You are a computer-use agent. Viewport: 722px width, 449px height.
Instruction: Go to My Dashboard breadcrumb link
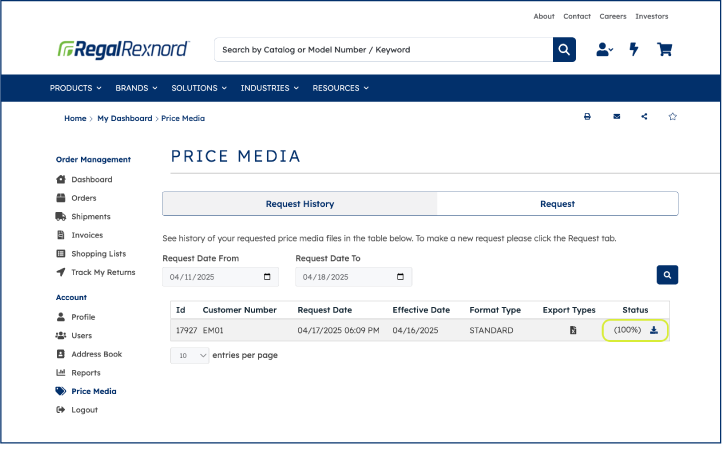click(124, 118)
